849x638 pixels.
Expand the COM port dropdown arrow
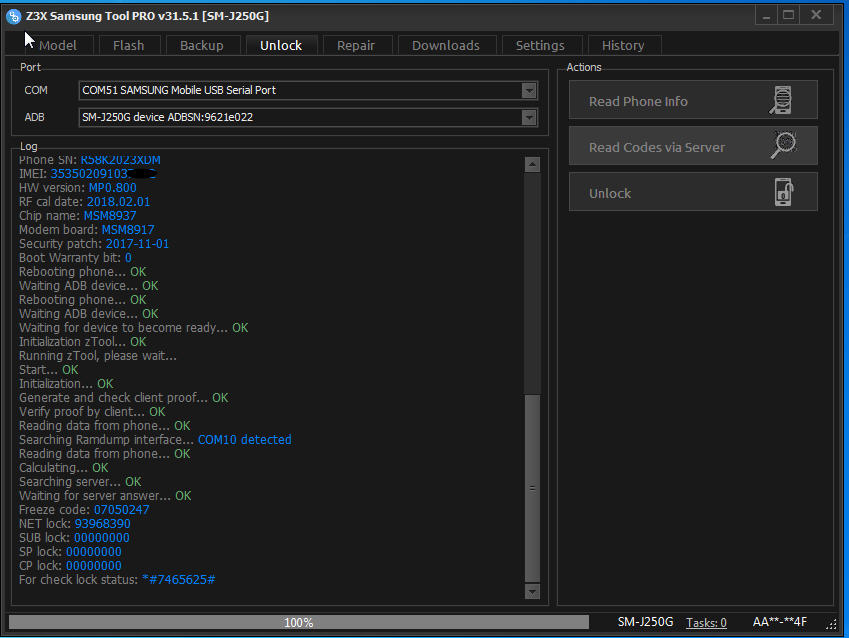(529, 90)
